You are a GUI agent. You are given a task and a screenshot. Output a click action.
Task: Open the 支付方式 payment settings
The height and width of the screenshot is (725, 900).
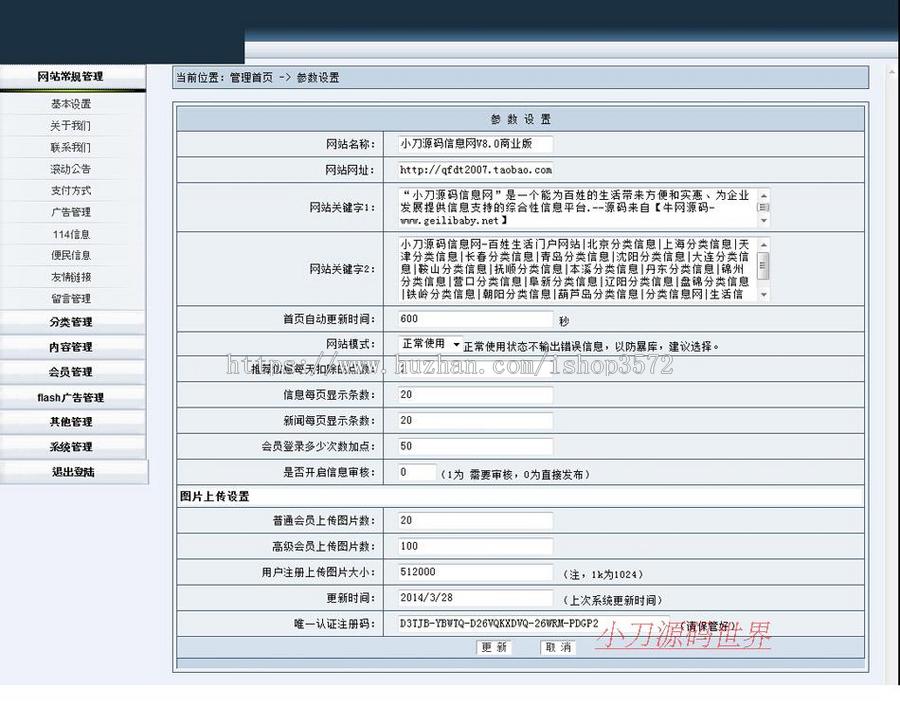click(x=70, y=190)
